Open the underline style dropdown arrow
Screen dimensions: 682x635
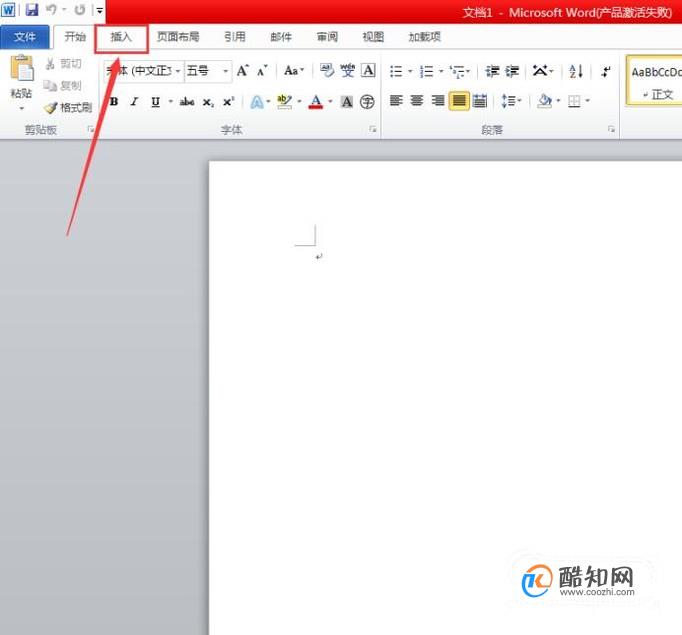[170, 102]
